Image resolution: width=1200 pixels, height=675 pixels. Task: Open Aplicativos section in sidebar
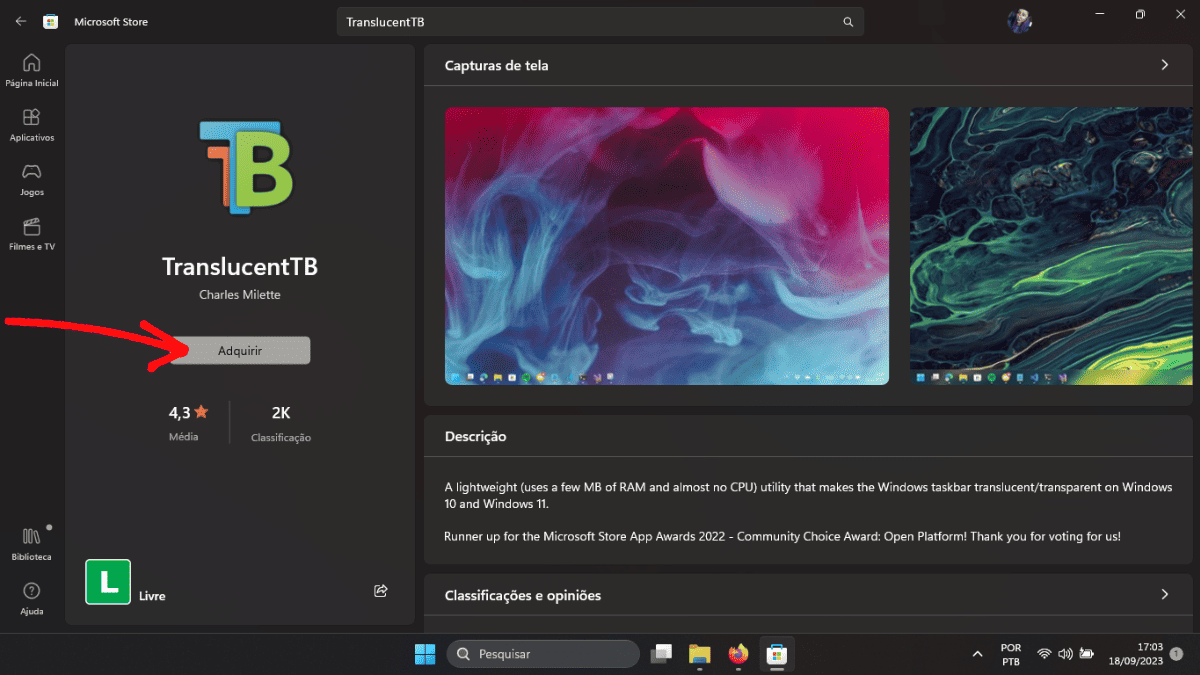pos(32,125)
